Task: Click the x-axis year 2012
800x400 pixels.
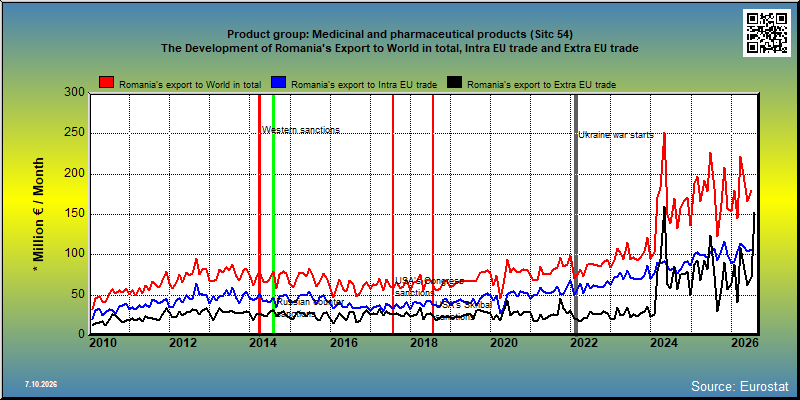Action: (183, 343)
